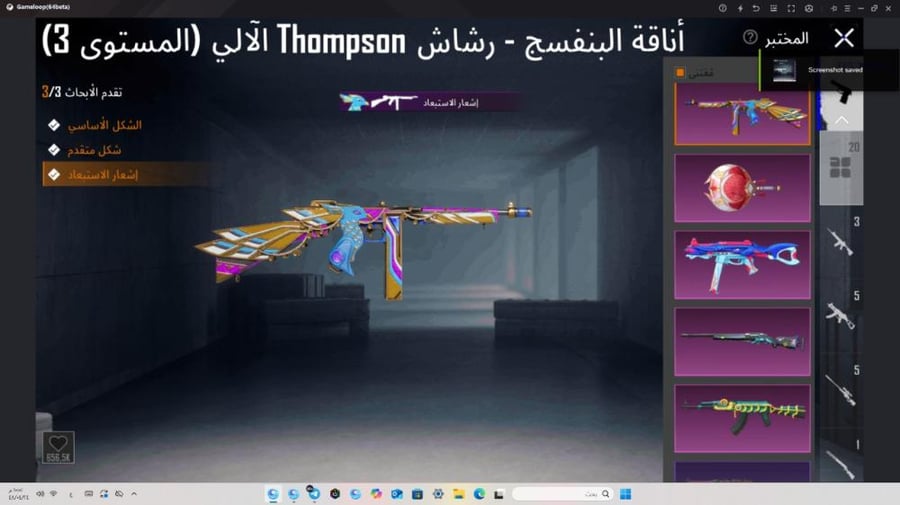Screen dimensions: 900x505
Task: Select the dark long rifle skin thumbnail
Action: click(742, 342)
